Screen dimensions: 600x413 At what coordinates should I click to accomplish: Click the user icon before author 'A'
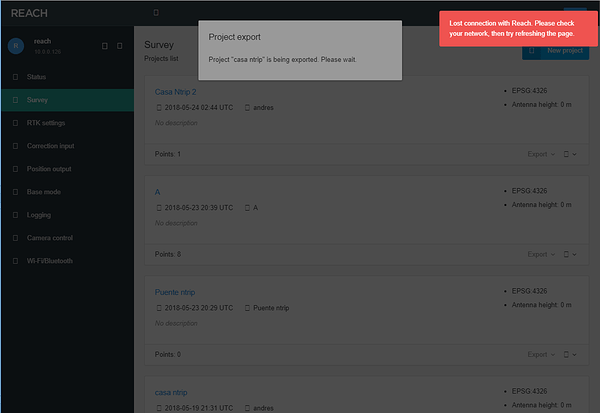click(x=247, y=208)
